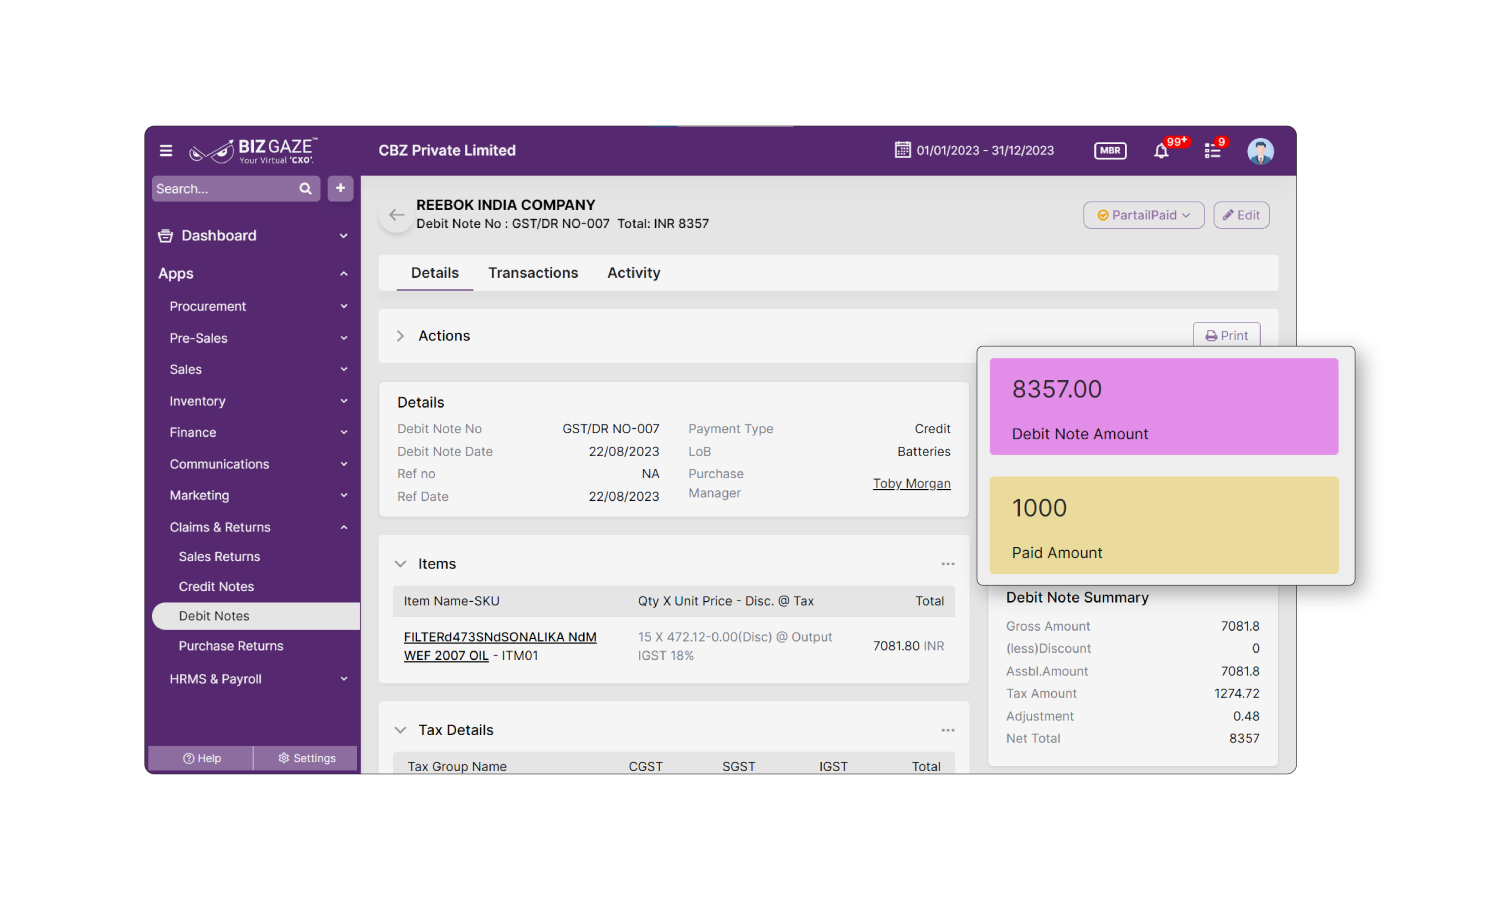
Task: Click the search magnifier icon
Action: (306, 189)
